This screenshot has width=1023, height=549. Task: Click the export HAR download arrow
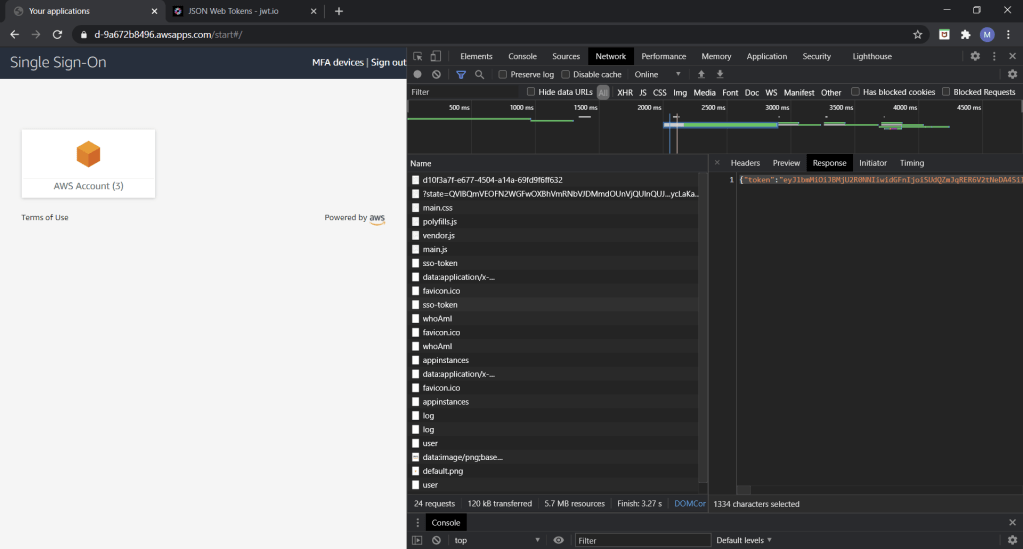720,75
